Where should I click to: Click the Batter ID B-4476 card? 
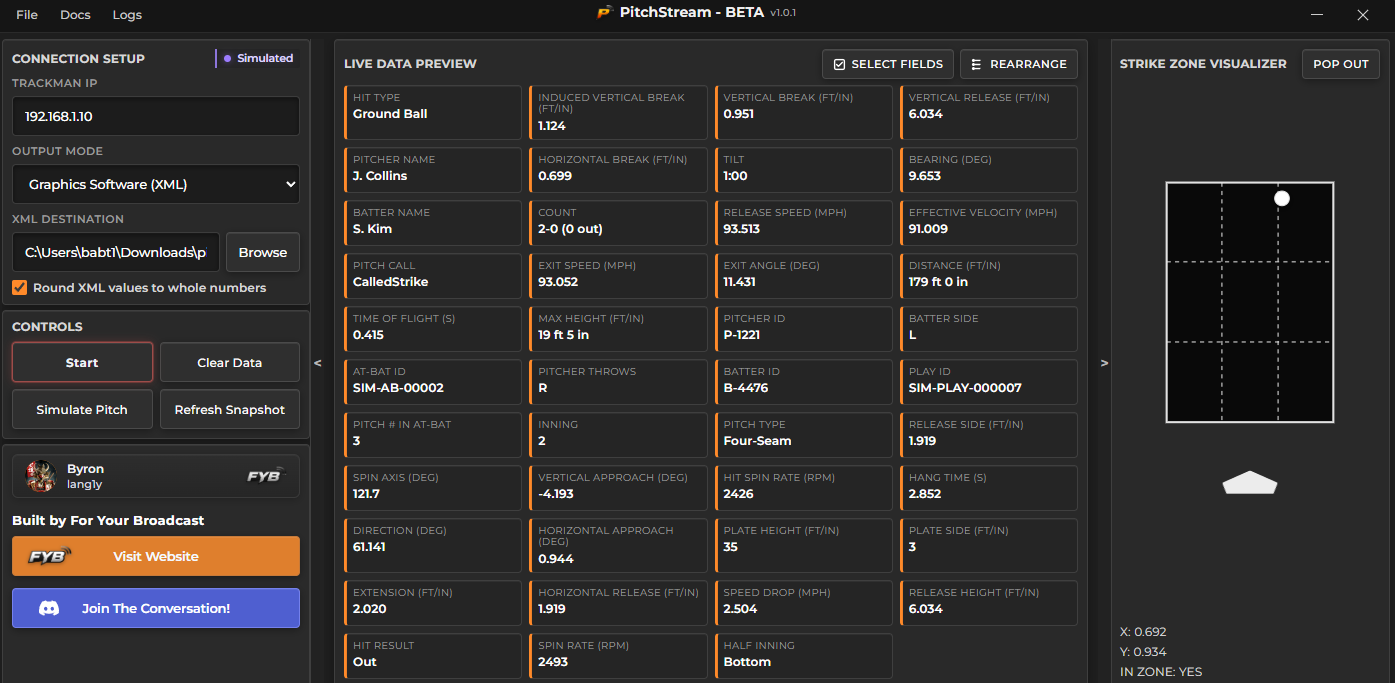click(x=806, y=381)
